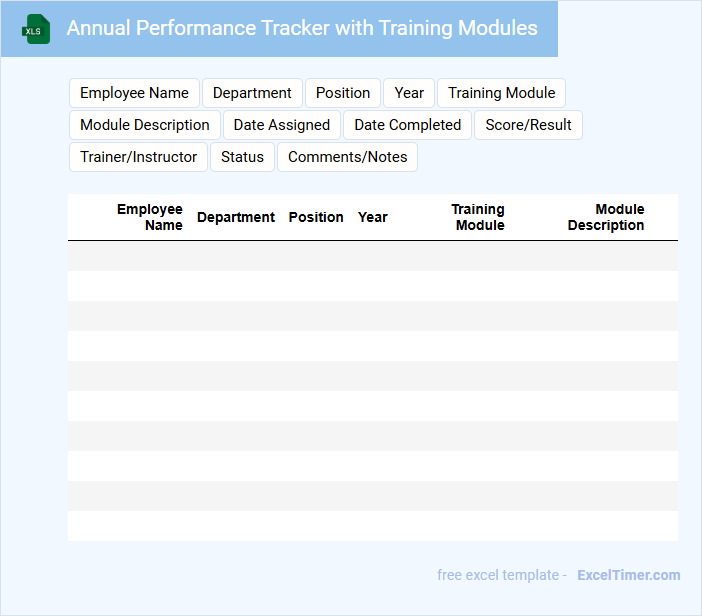The image size is (702, 616).
Task: Choose the Score/Result tag
Action: (529, 125)
